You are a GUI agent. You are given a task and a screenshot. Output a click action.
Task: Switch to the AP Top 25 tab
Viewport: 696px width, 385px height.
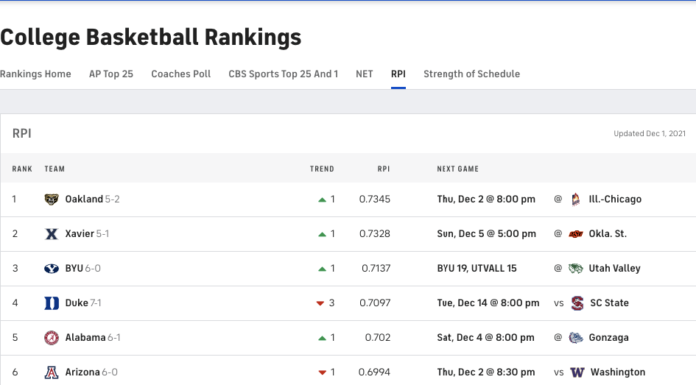click(x=111, y=74)
